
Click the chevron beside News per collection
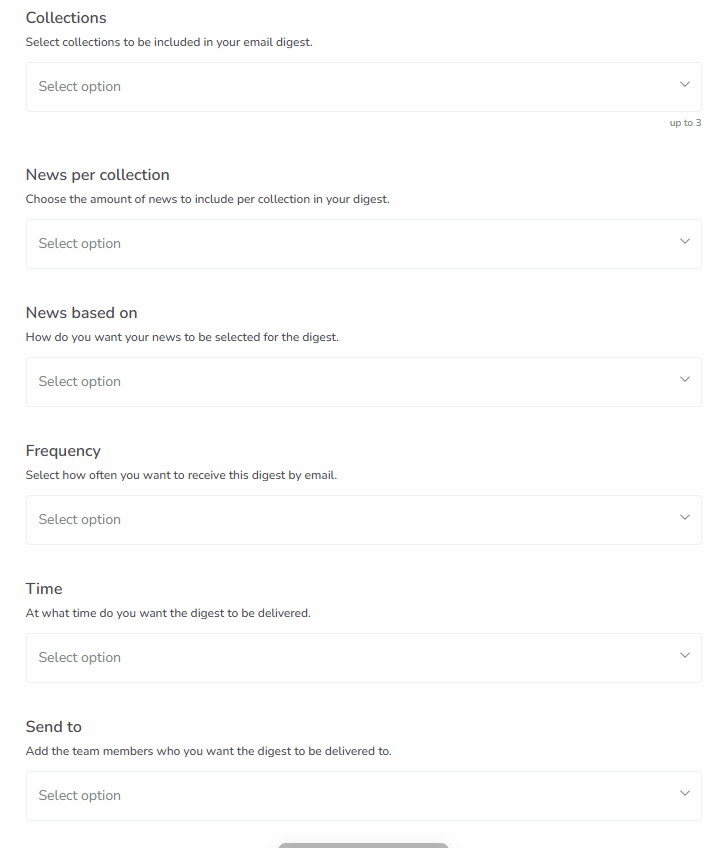click(x=685, y=241)
